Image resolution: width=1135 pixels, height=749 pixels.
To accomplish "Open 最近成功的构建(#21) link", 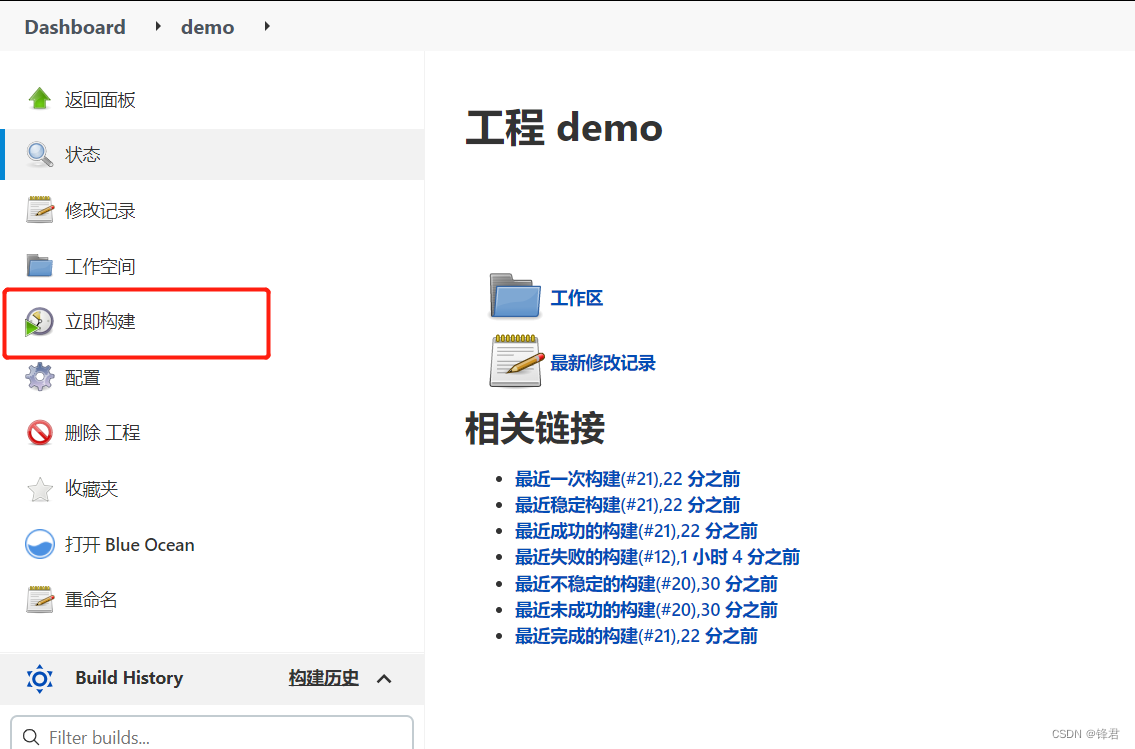I will click(636, 531).
